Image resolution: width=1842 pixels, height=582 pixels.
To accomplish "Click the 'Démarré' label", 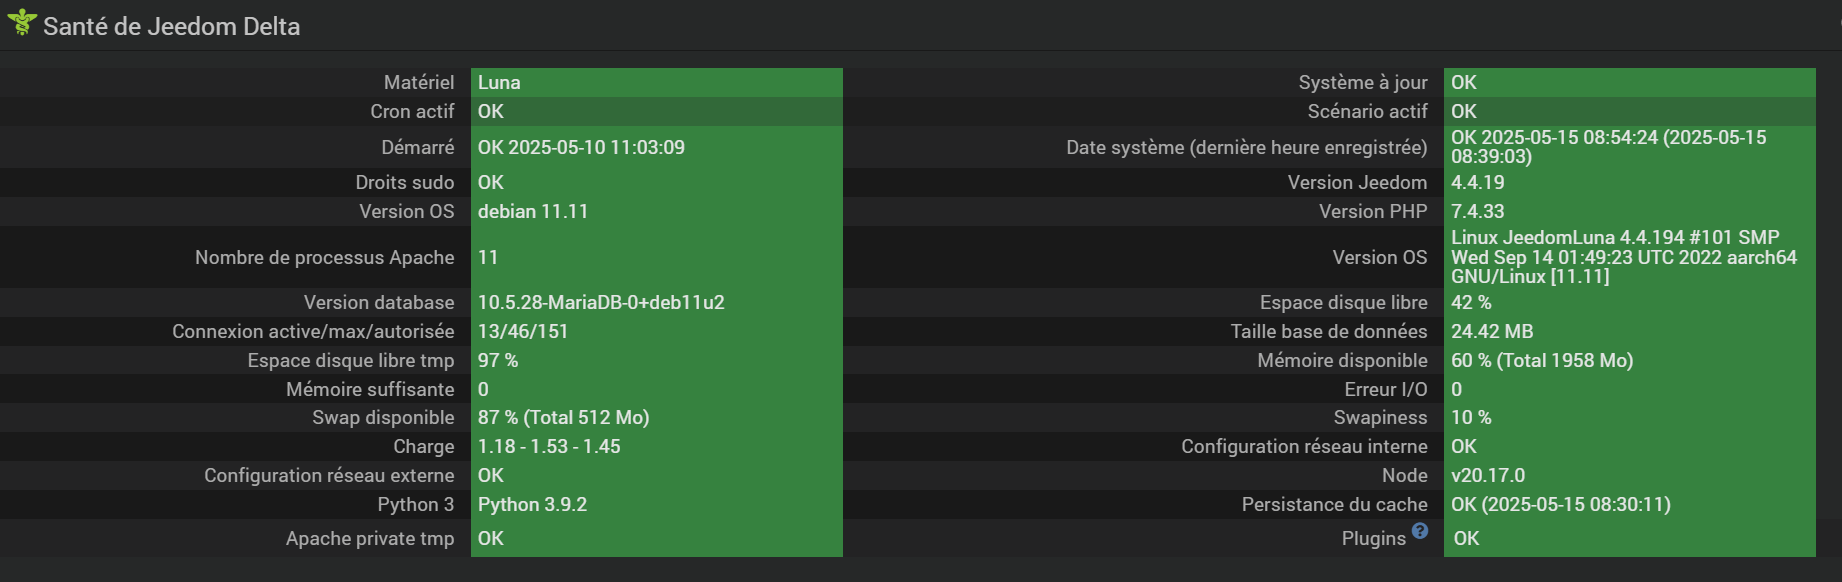I will 418,147.
